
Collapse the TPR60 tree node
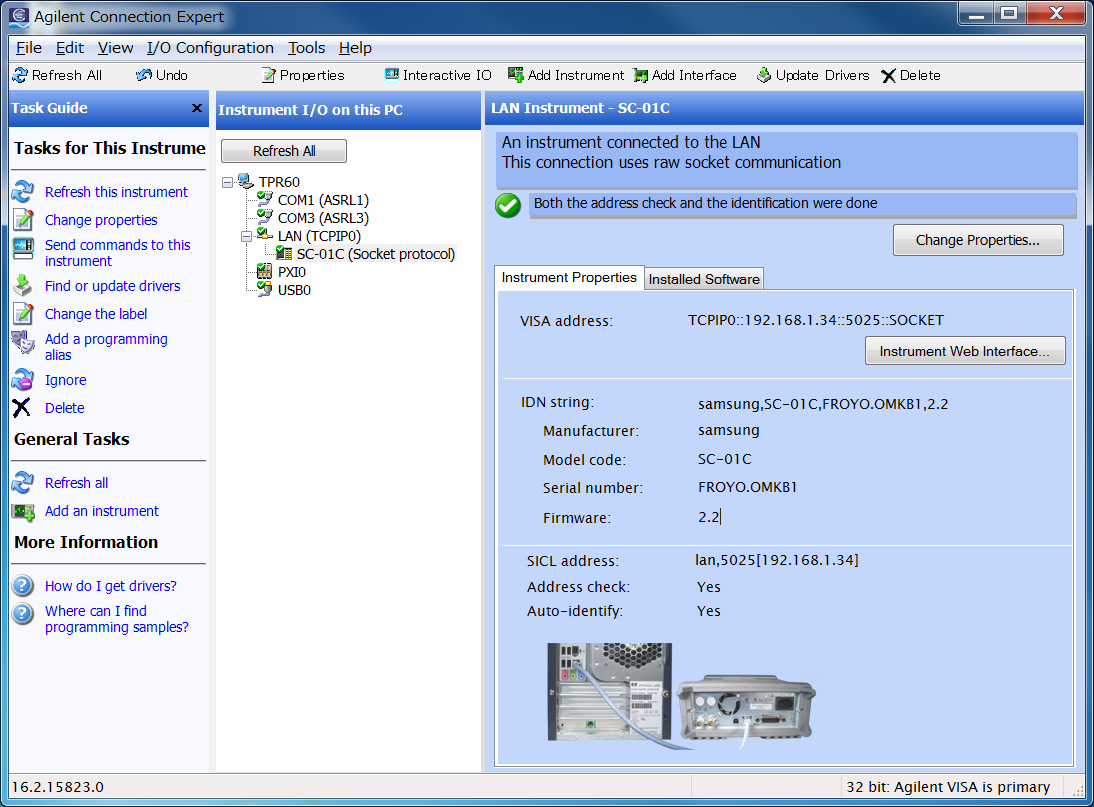pyautogui.click(x=227, y=183)
